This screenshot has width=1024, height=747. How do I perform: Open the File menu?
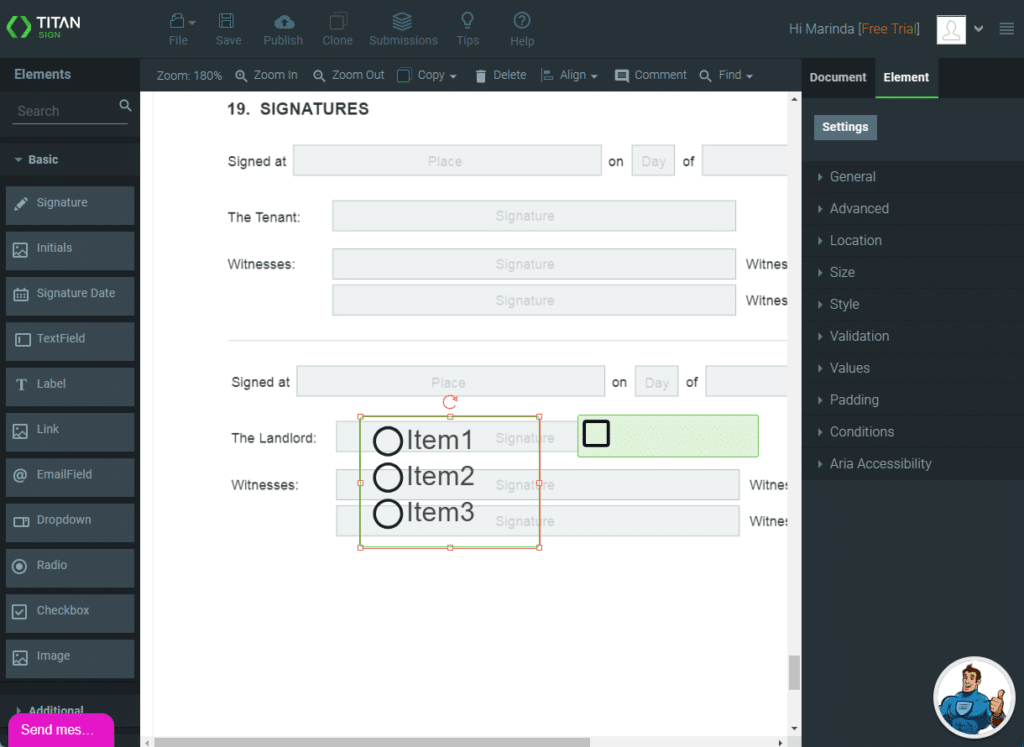point(178,28)
